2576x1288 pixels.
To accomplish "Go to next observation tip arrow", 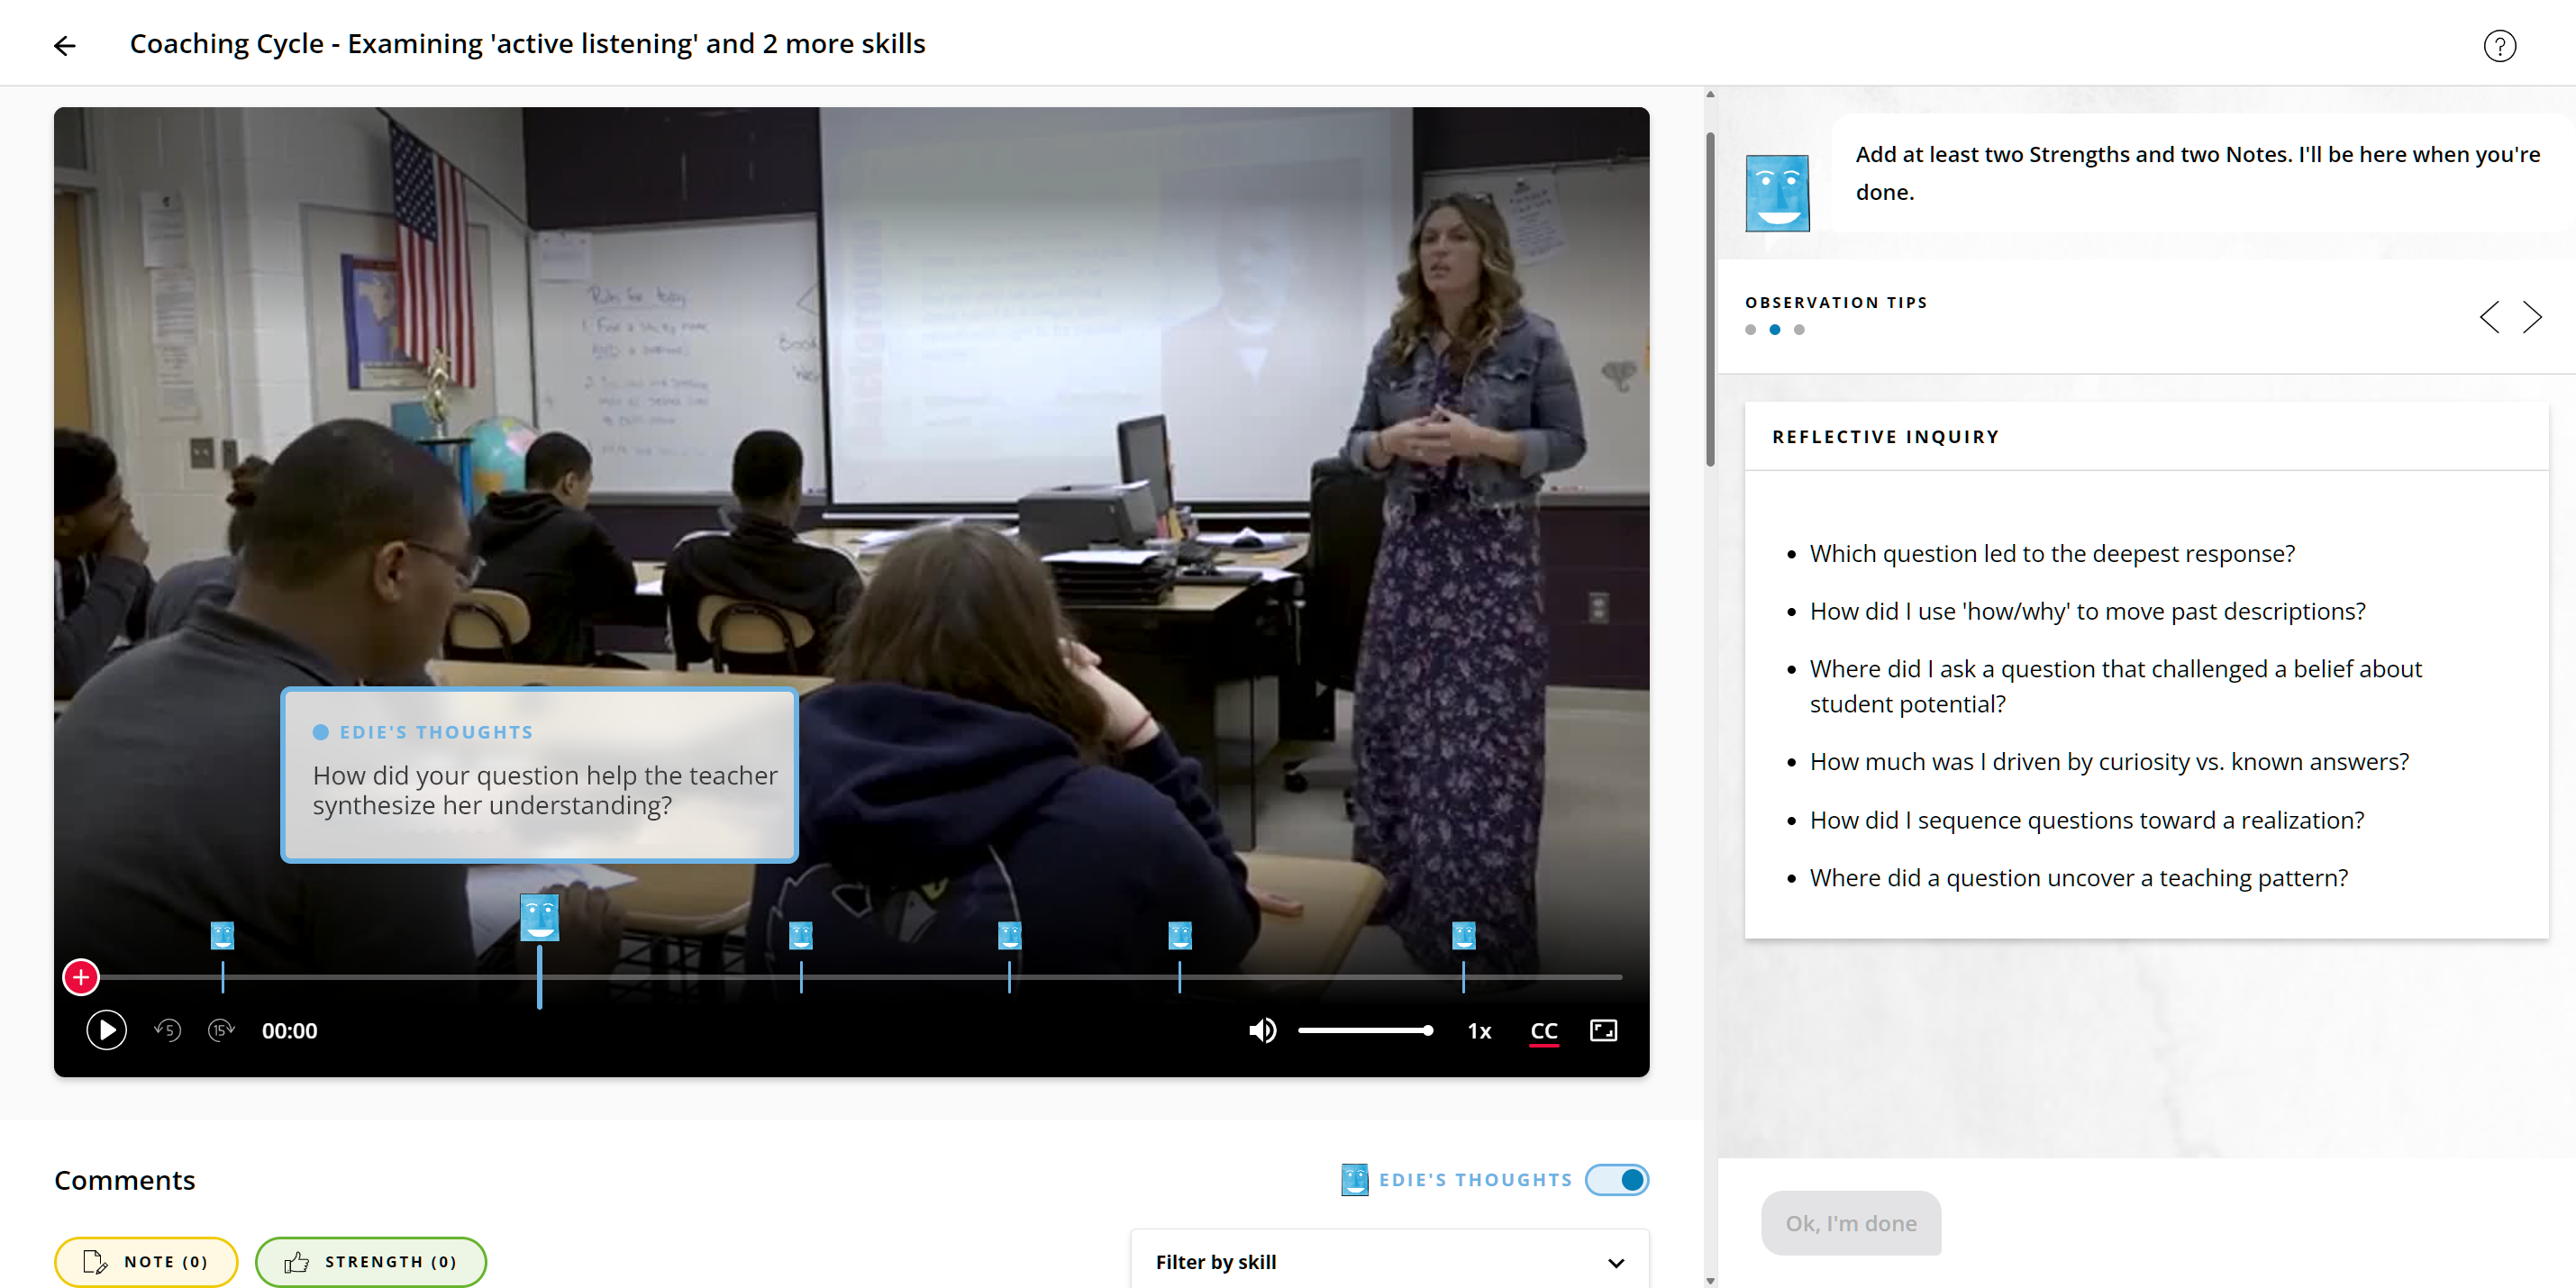I will pyautogui.click(x=2531, y=317).
